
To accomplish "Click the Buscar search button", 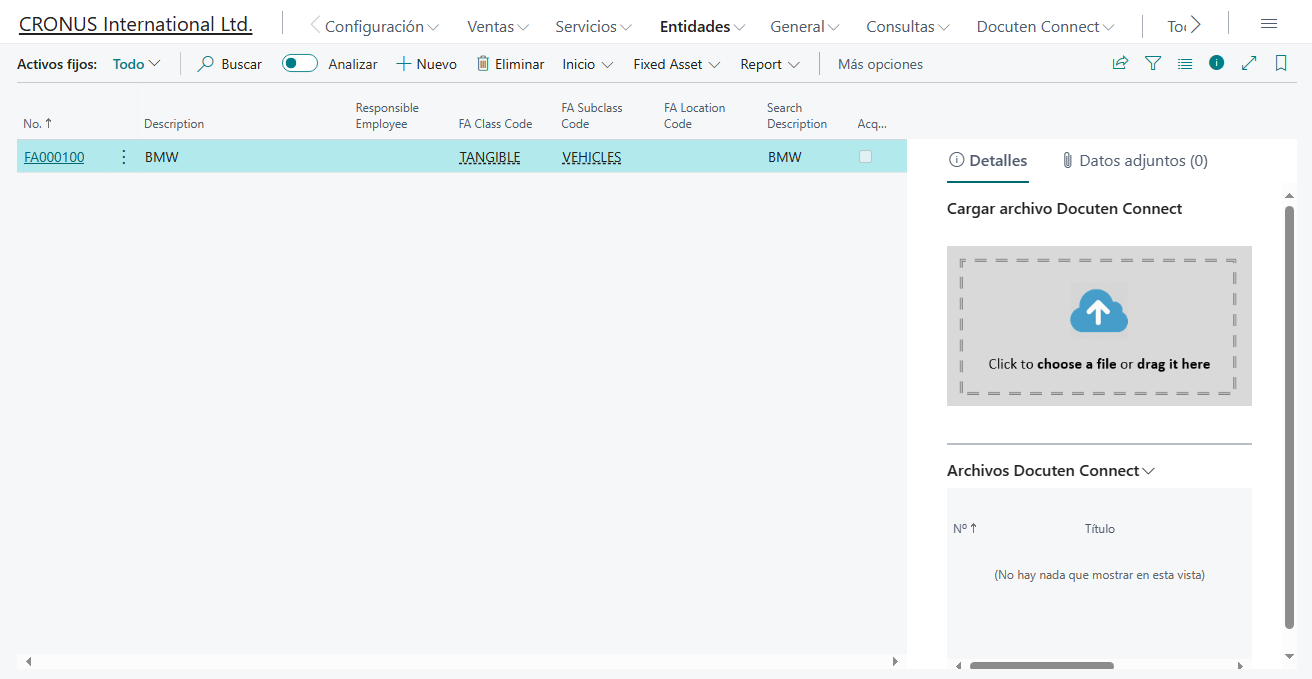I will pyautogui.click(x=230, y=64).
